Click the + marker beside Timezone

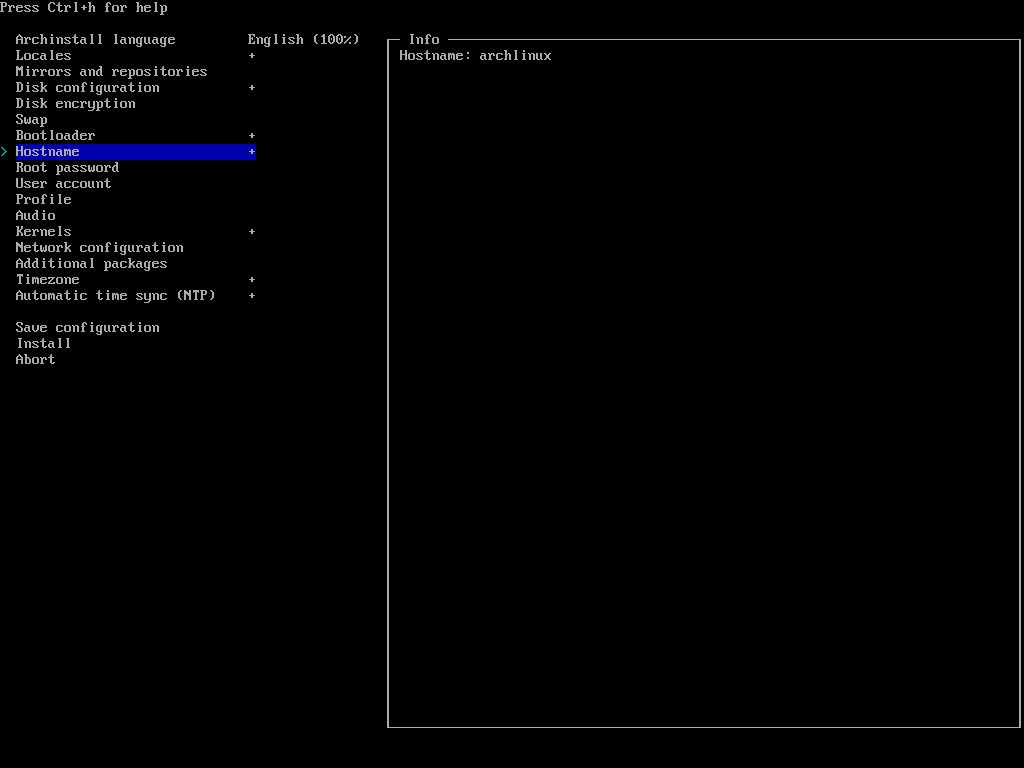[x=252, y=280]
